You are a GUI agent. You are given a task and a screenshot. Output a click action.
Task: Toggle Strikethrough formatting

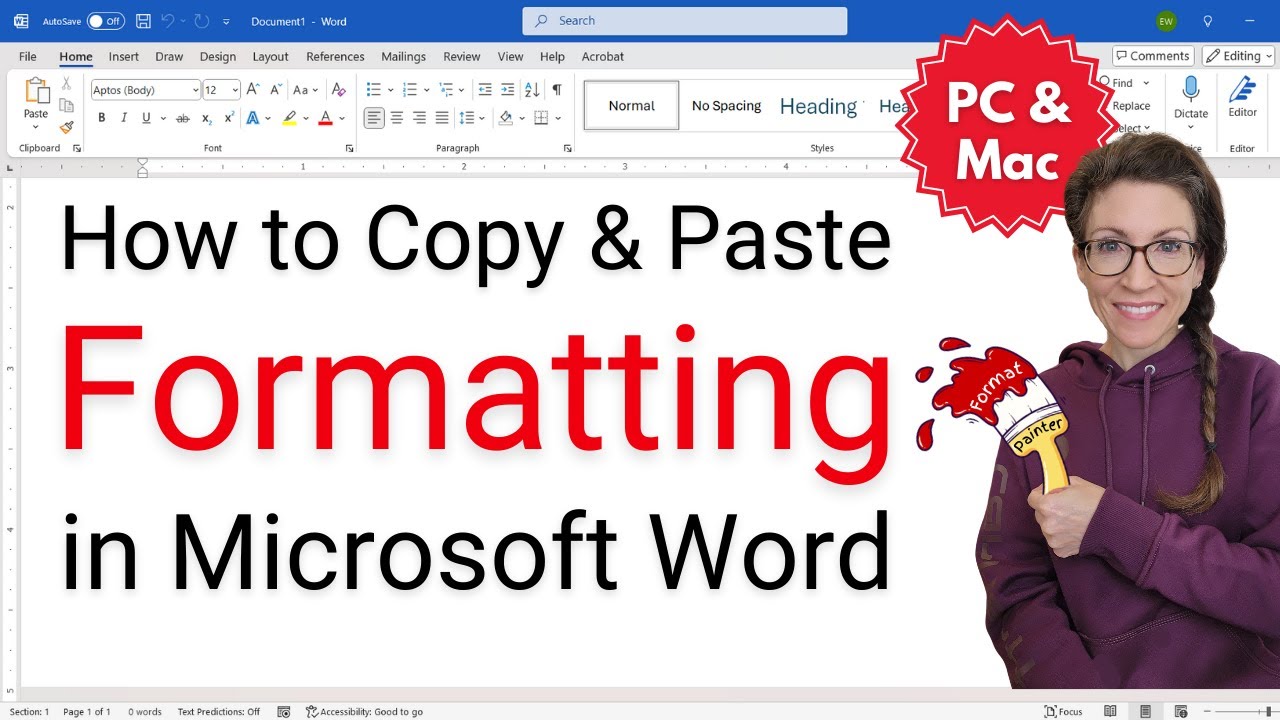tap(182, 118)
